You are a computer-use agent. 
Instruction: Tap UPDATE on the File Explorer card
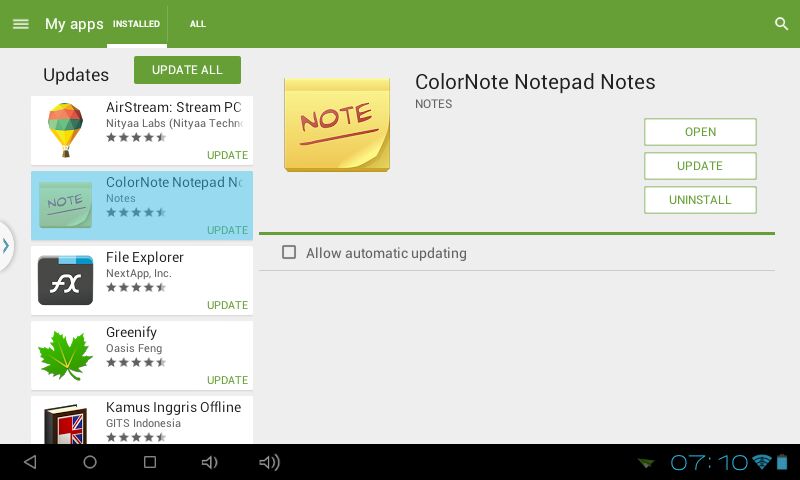[x=227, y=305]
